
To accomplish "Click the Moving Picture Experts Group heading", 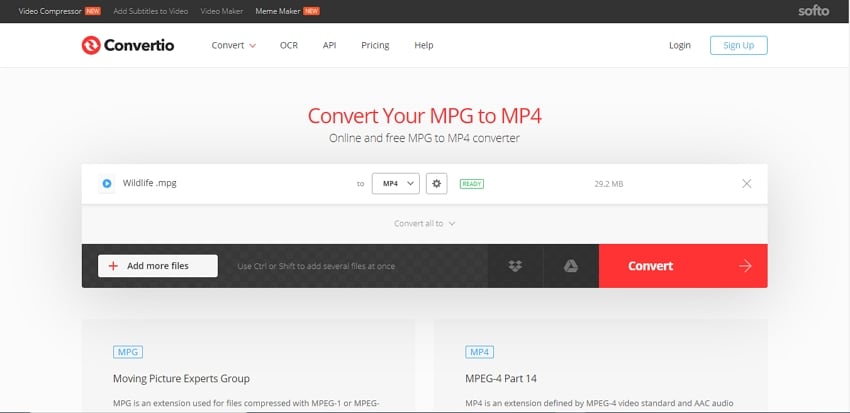I will pyautogui.click(x=182, y=378).
